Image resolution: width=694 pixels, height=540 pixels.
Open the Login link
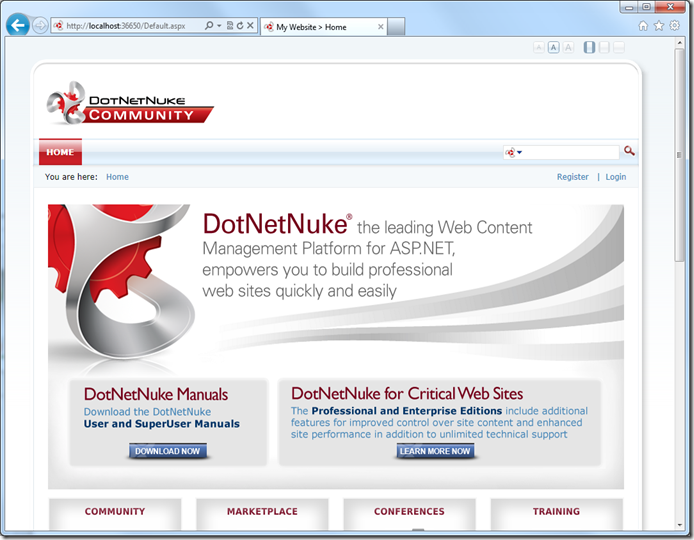pyautogui.click(x=616, y=177)
